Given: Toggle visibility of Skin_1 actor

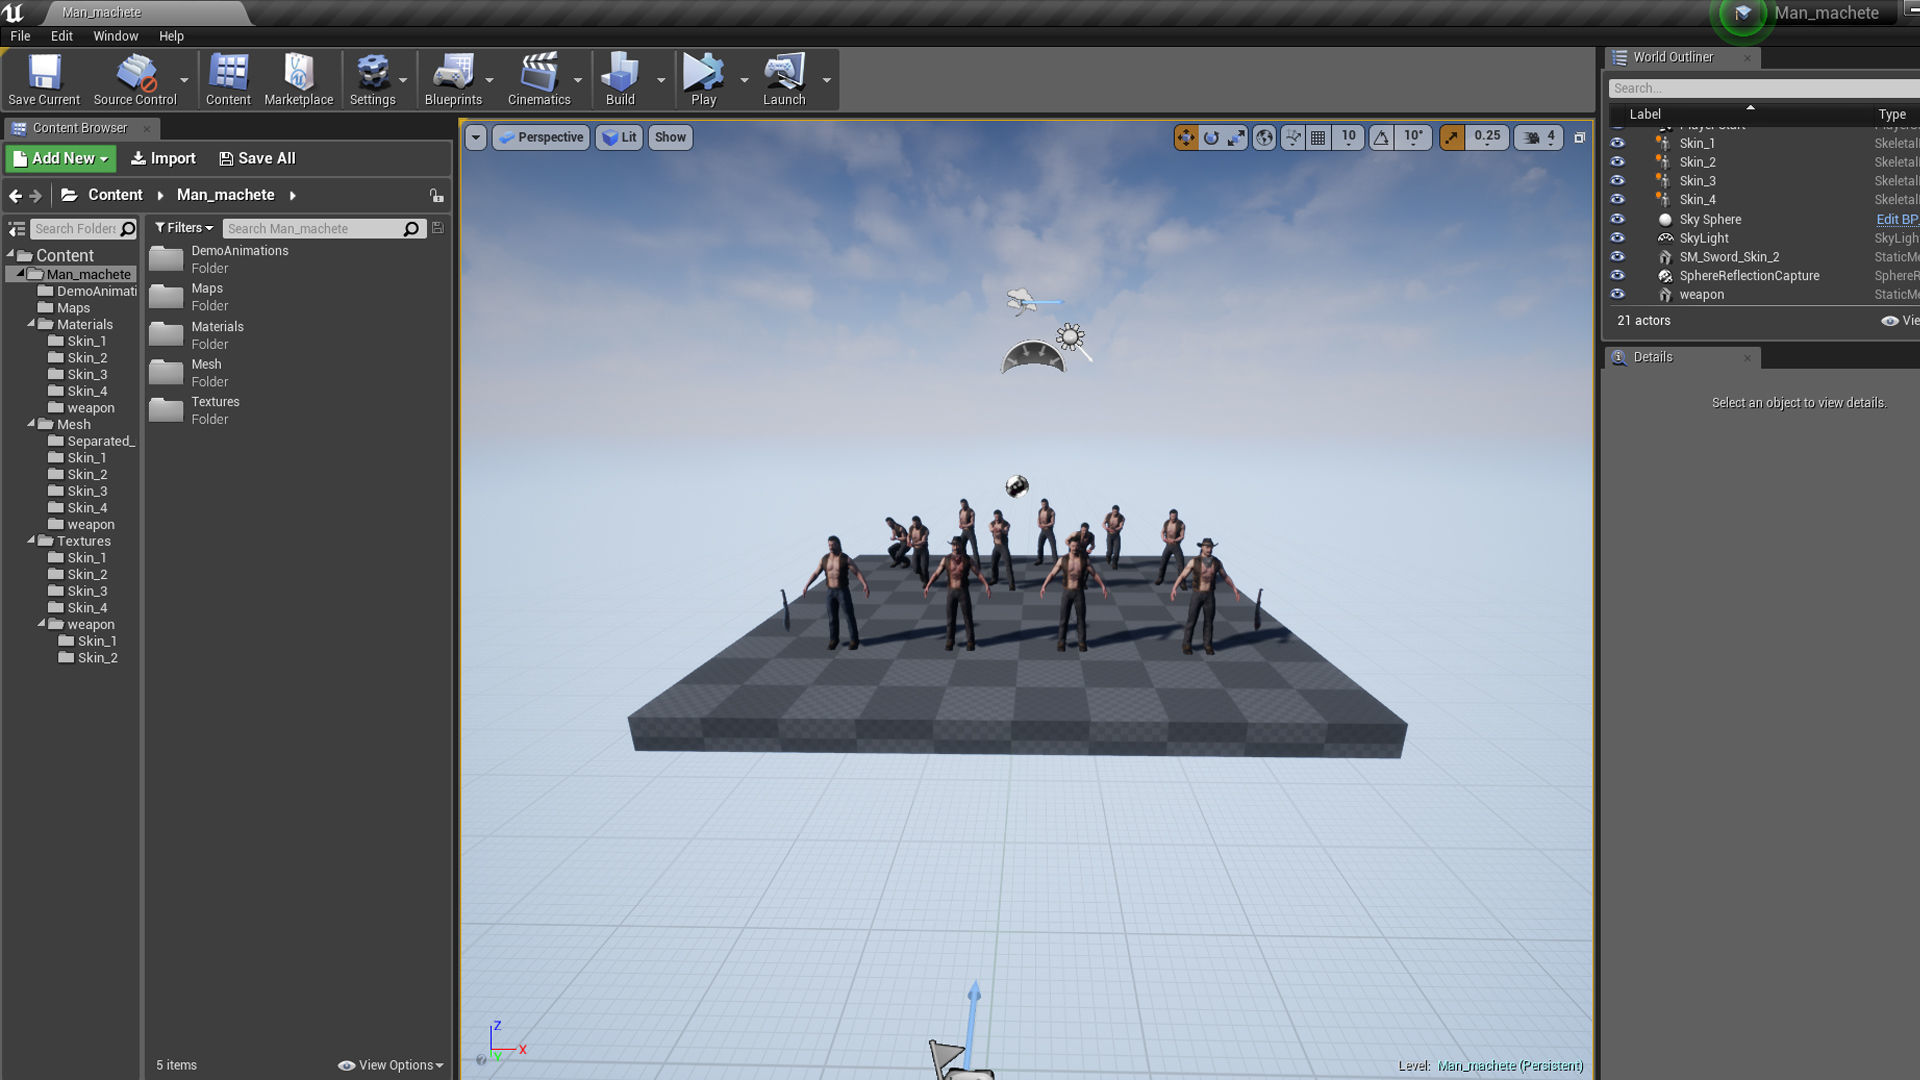Looking at the screenshot, I should (1617, 143).
